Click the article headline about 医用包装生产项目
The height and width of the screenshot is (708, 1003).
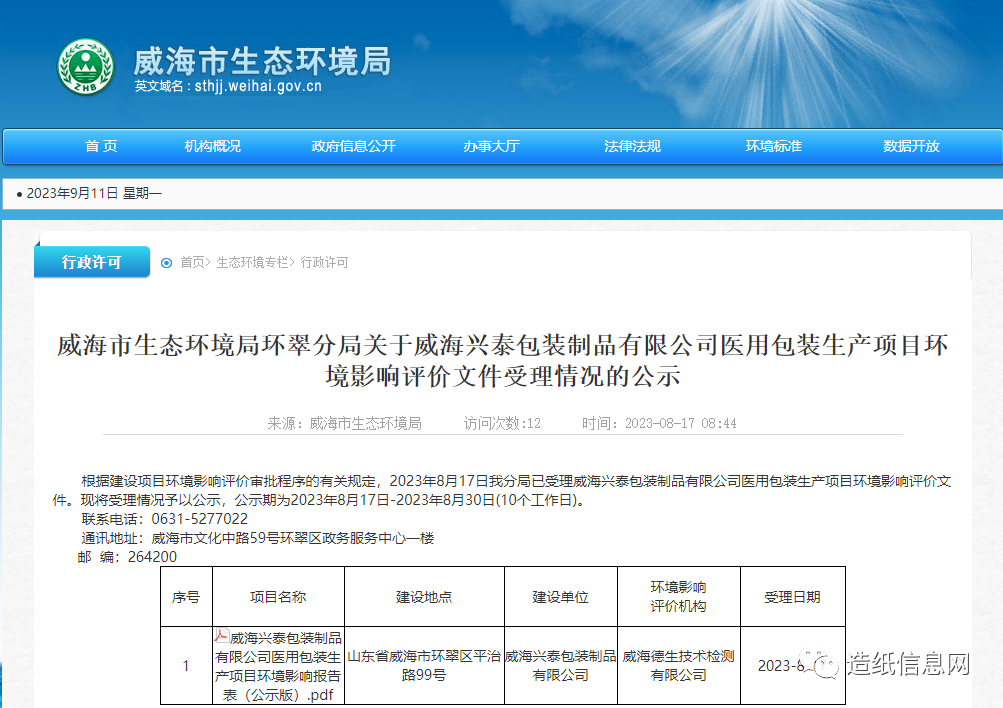click(502, 360)
